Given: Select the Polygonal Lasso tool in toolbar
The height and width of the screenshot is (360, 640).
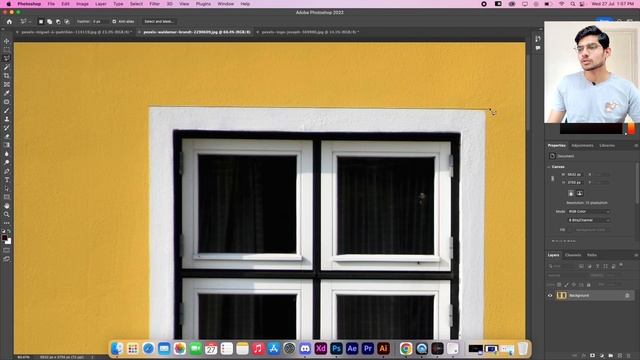Looking at the screenshot, I should tap(7, 58).
